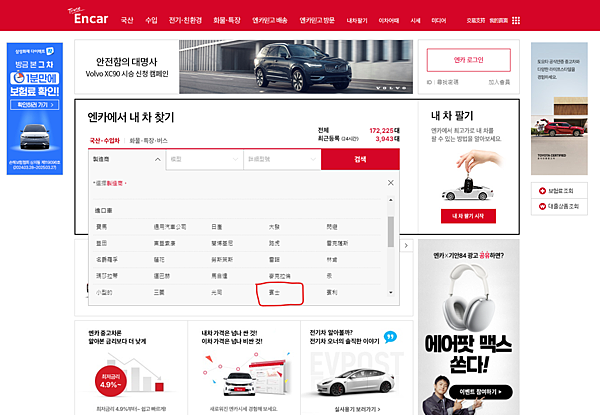The width and height of the screenshot is (600, 415).
Task: Click the 보험료 조회 red icon link
Action: pos(559,190)
